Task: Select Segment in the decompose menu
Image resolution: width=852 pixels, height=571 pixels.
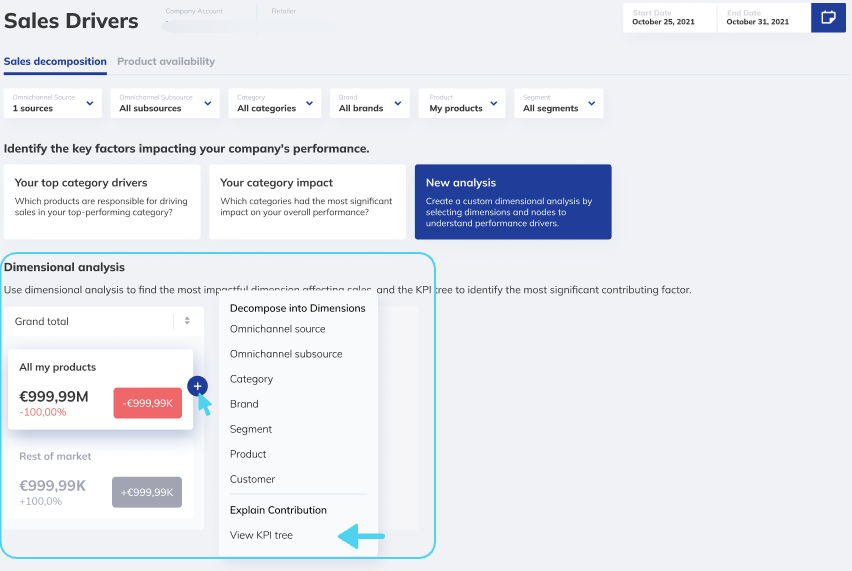Action: point(251,429)
